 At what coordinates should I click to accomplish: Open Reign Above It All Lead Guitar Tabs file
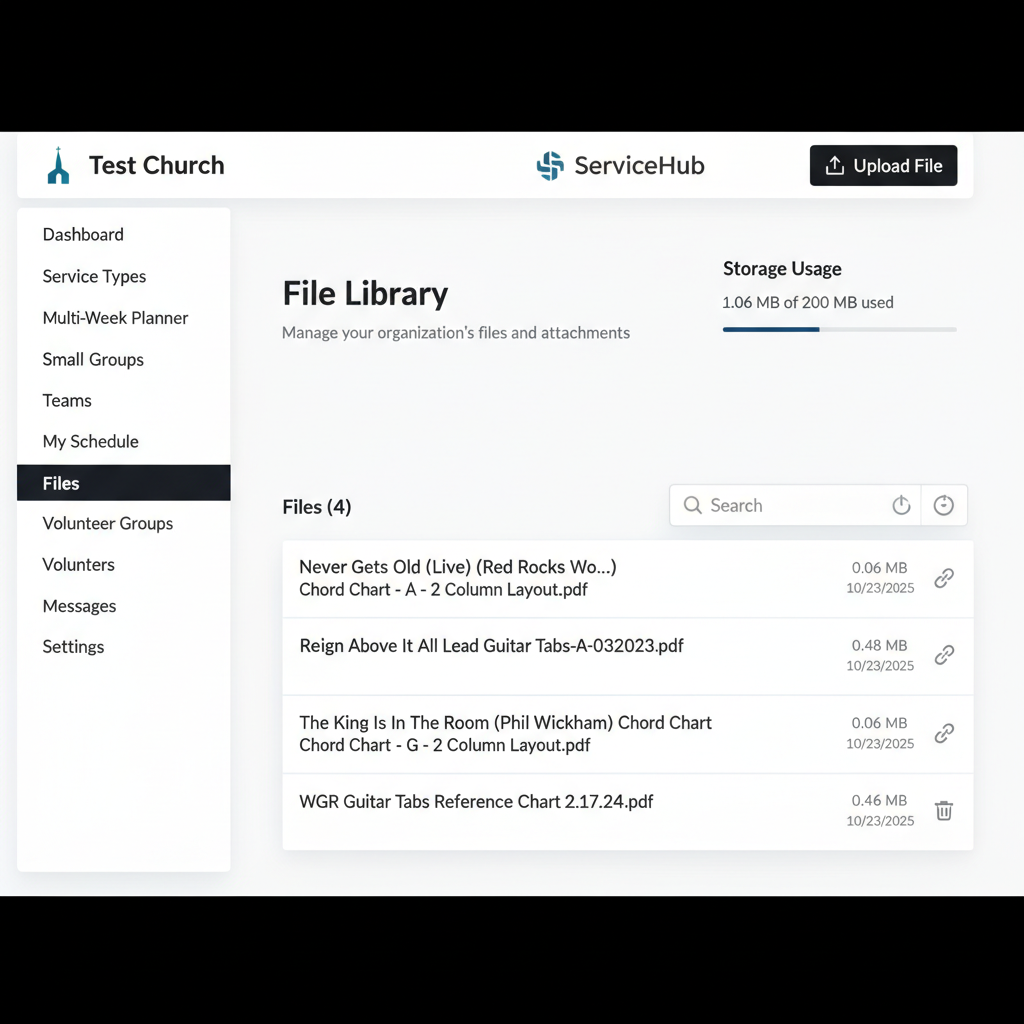[x=491, y=646]
